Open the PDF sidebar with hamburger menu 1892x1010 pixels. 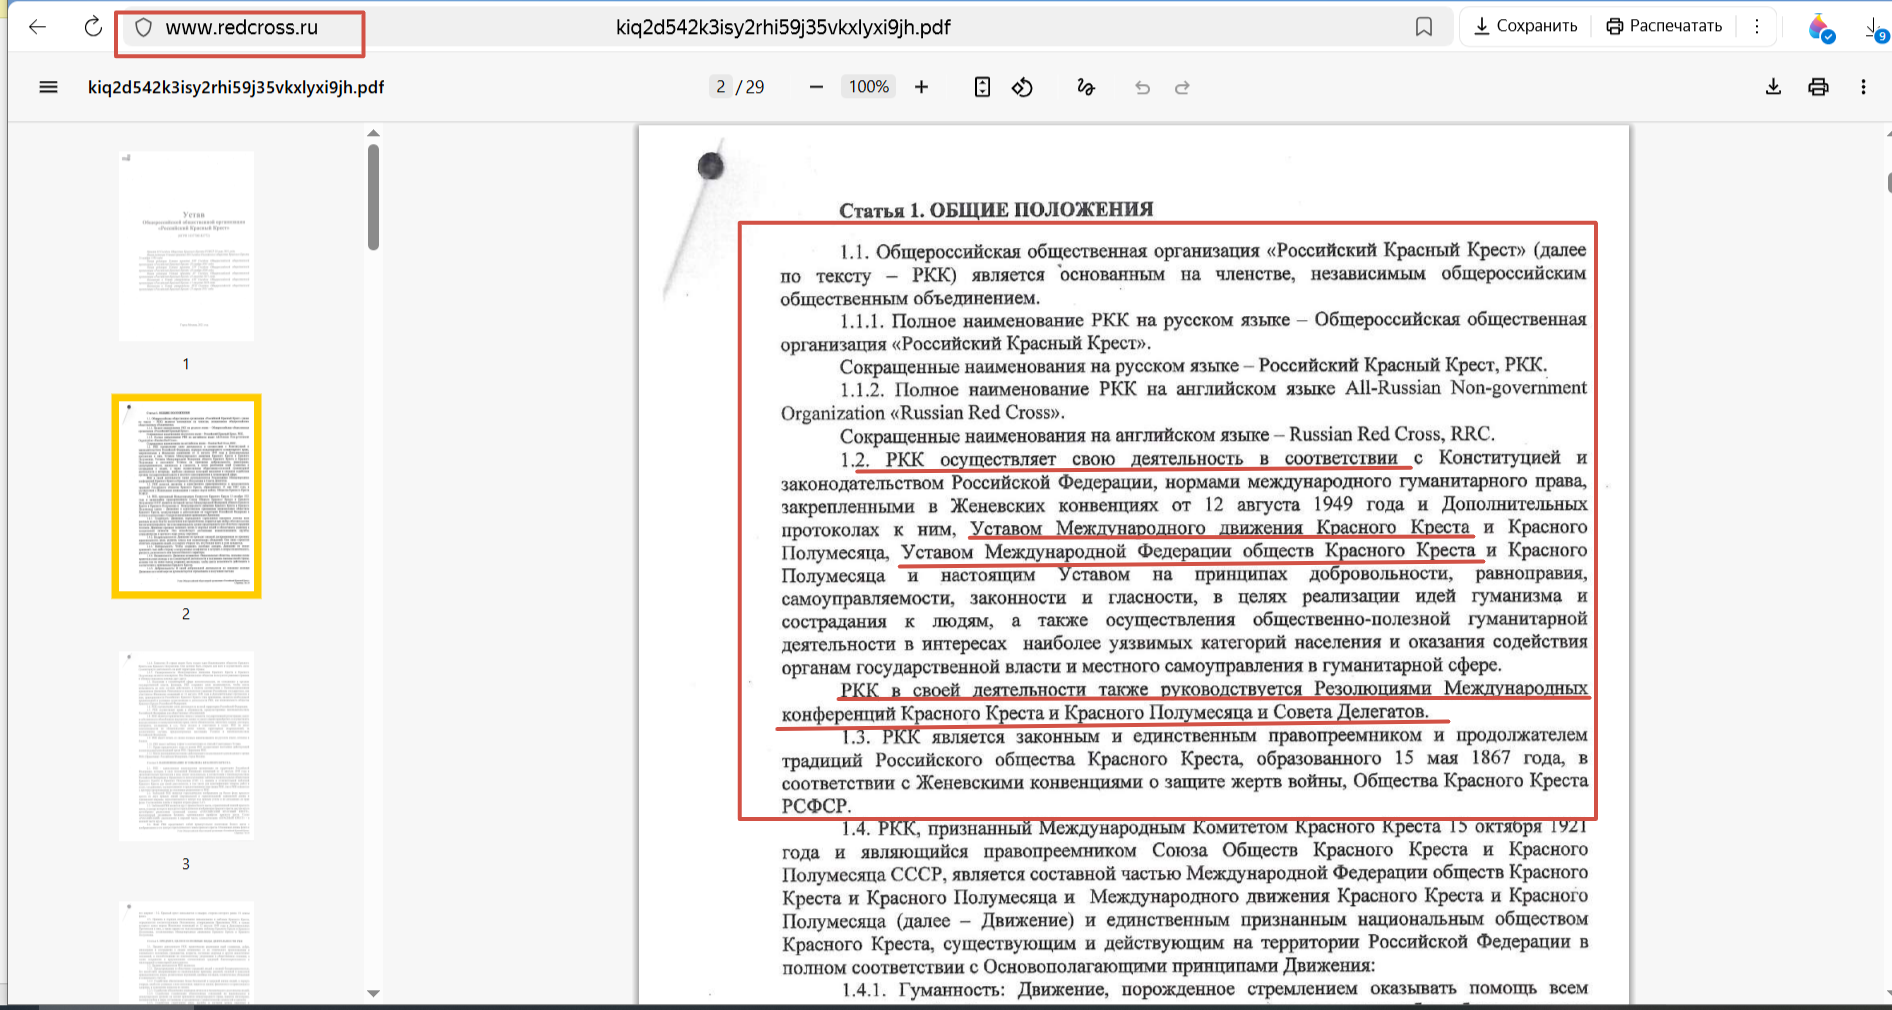tap(48, 87)
